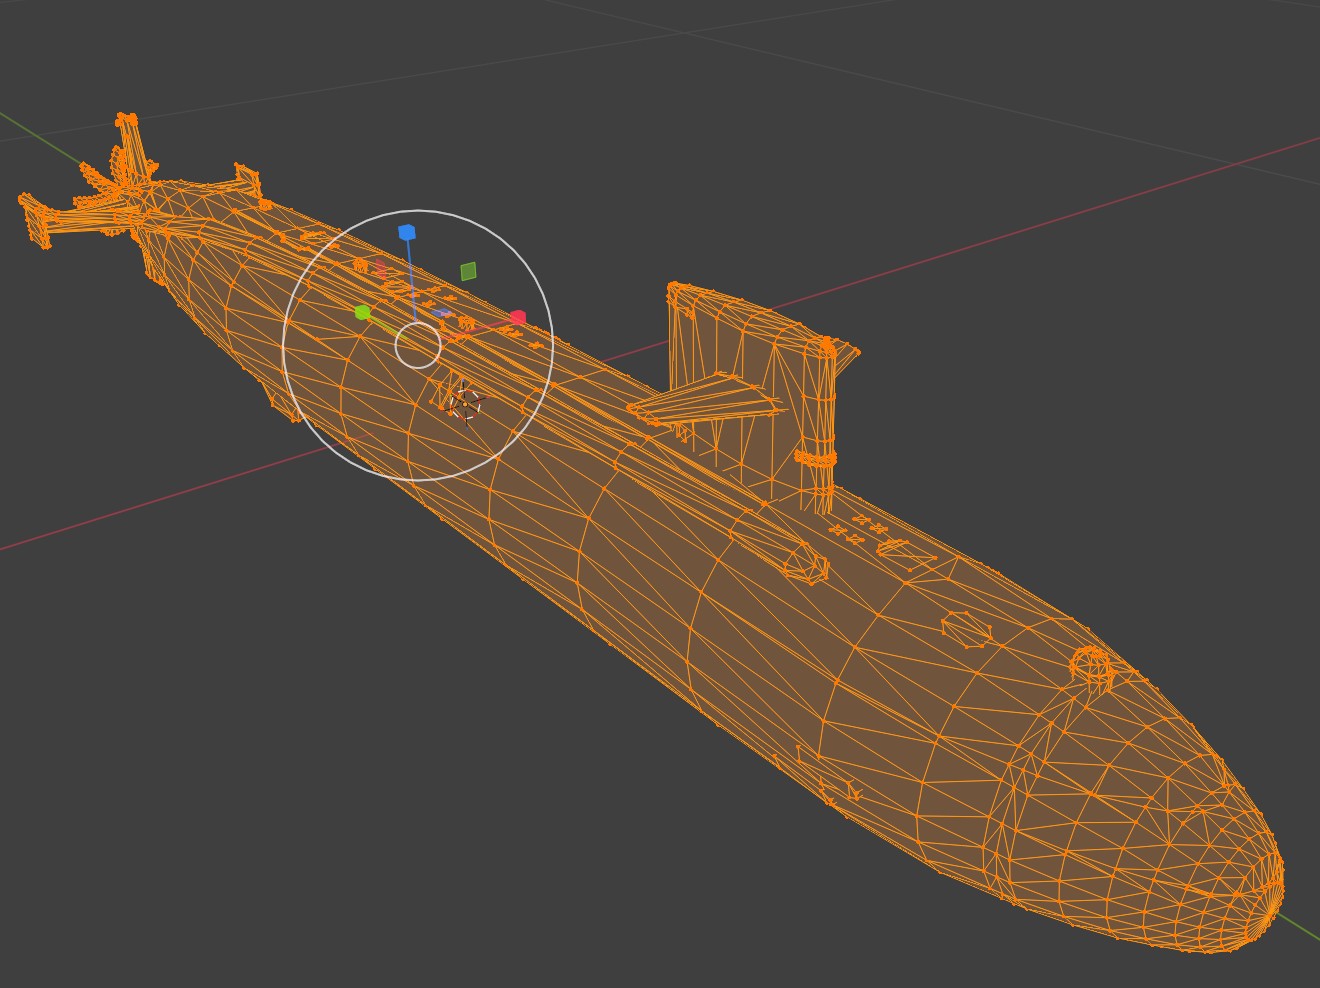Click the 3D cursor crosshair marker
This screenshot has height=988, width=1320.
(465, 403)
